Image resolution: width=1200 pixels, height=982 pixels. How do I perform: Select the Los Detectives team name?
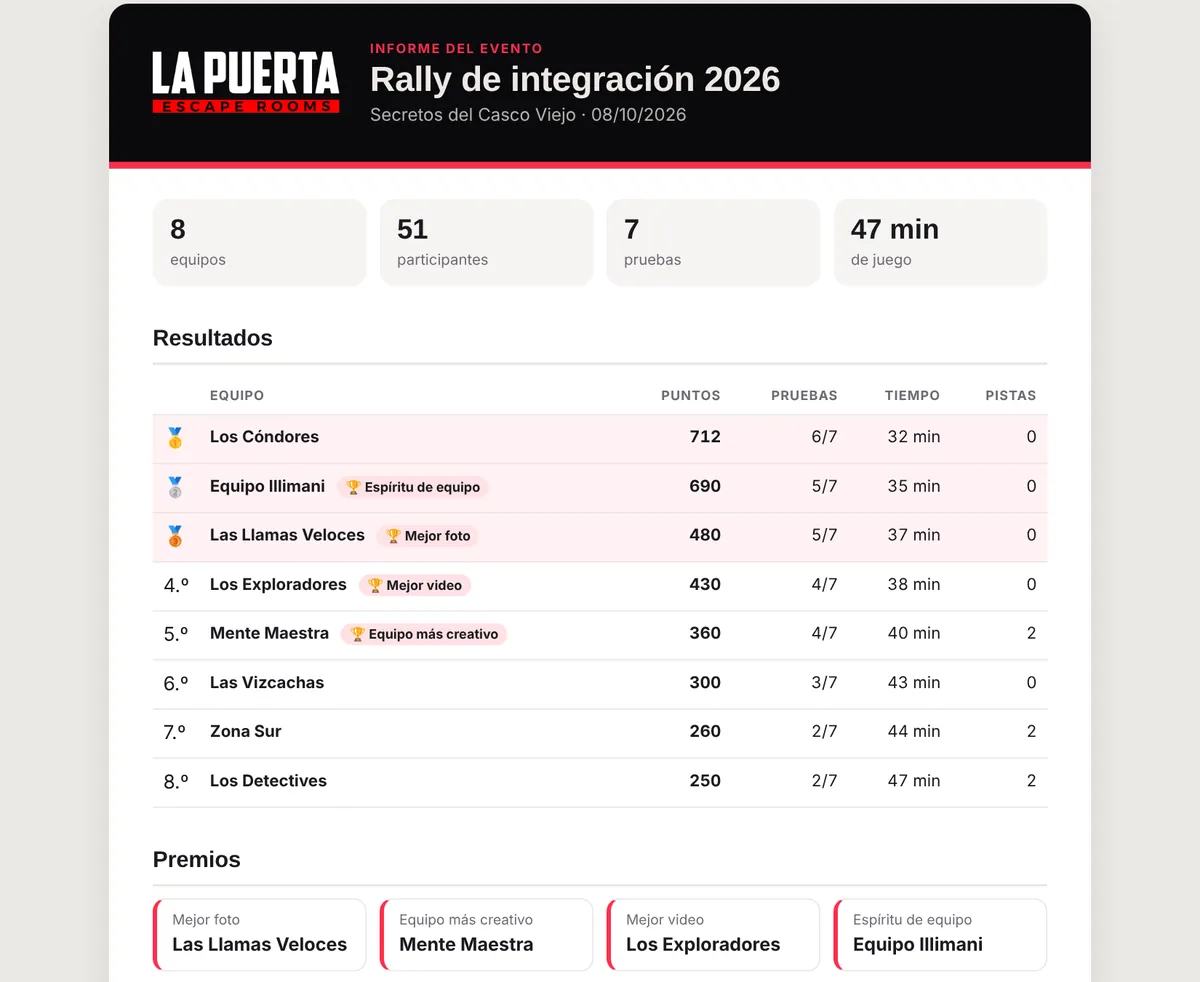pyautogui.click(x=268, y=781)
